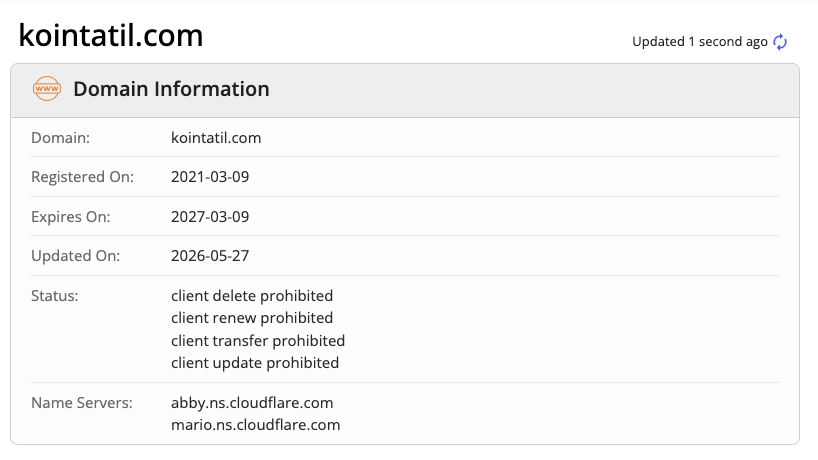Click the 'Domain:' field label

61,138
